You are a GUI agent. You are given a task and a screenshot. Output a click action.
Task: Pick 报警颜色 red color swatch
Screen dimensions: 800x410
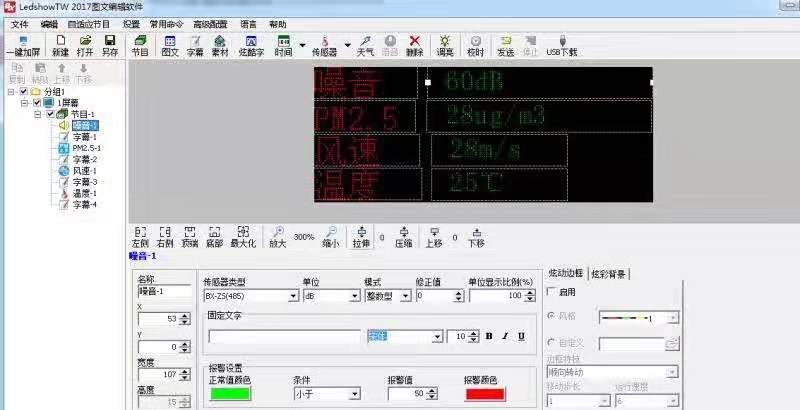point(485,394)
